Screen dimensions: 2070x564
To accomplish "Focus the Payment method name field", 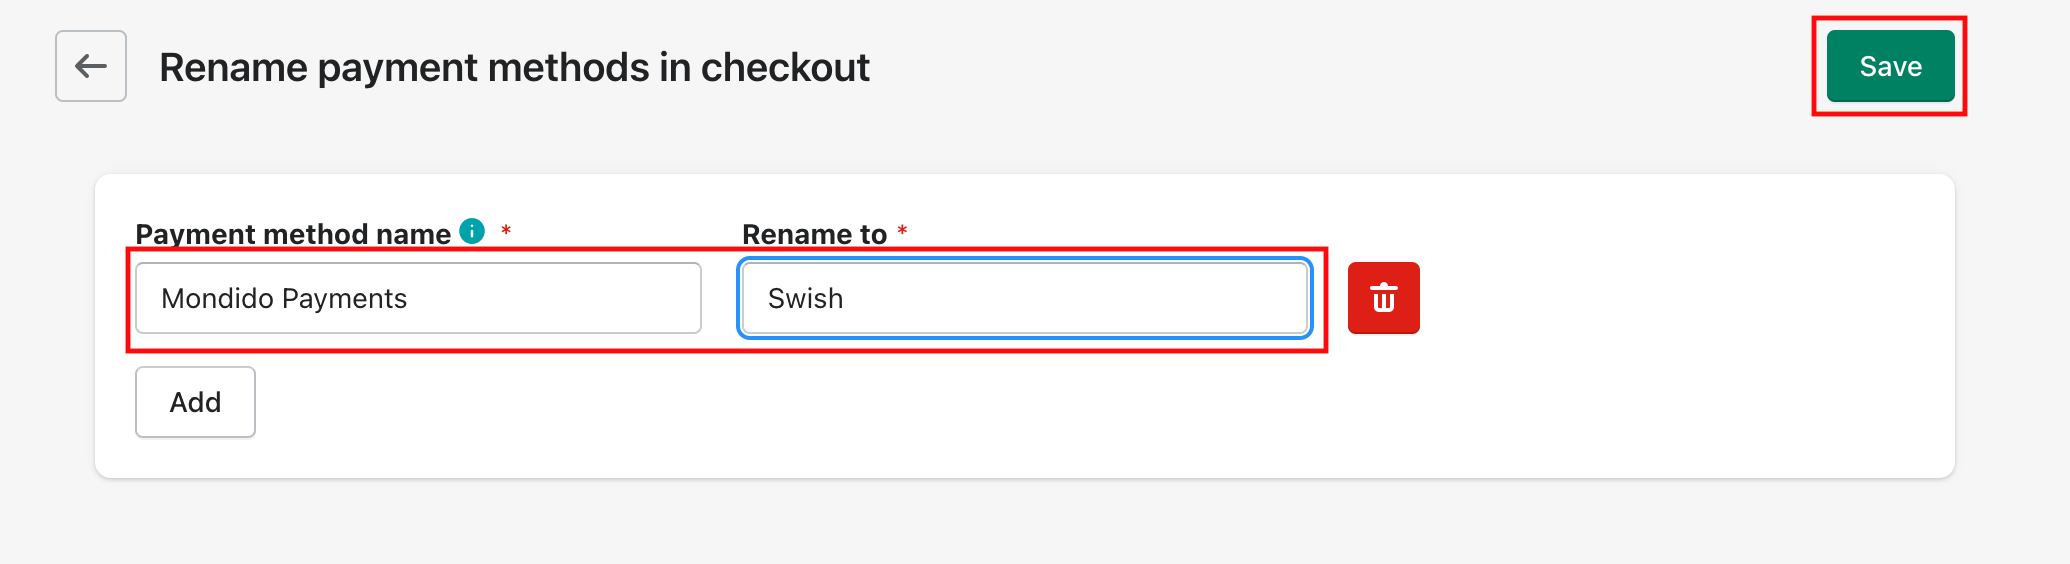I will click(418, 298).
